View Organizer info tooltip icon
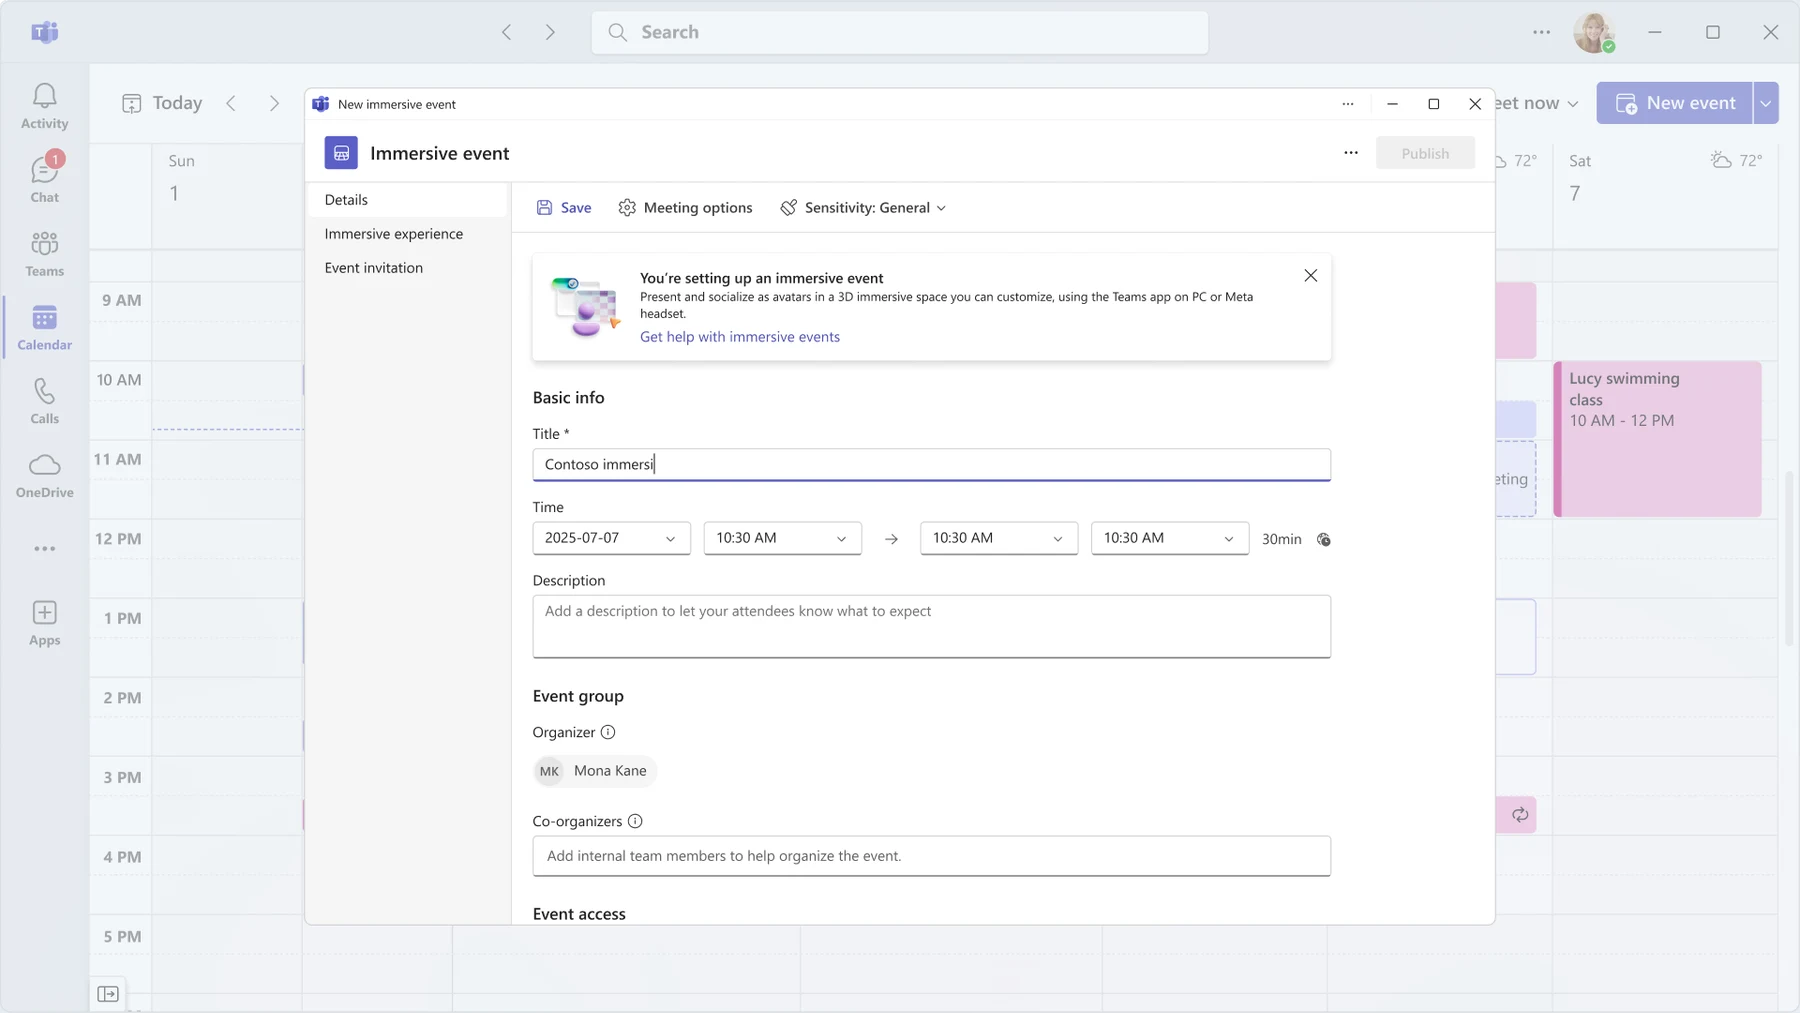Screen dimensions: 1800x1013 [x=608, y=732]
